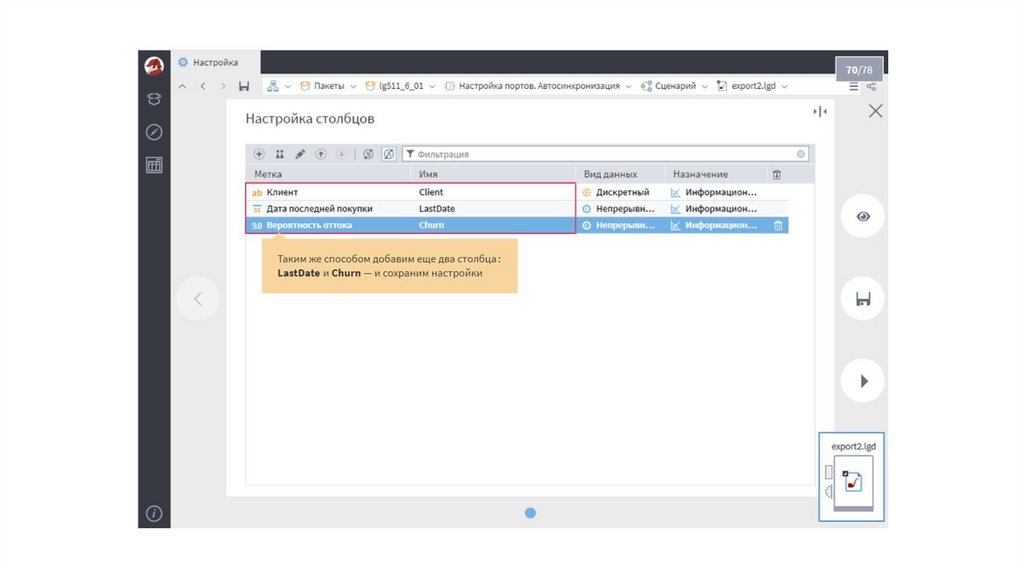The width and height of the screenshot is (1024, 574).
Task: Click the add column plus icon
Action: pos(259,154)
